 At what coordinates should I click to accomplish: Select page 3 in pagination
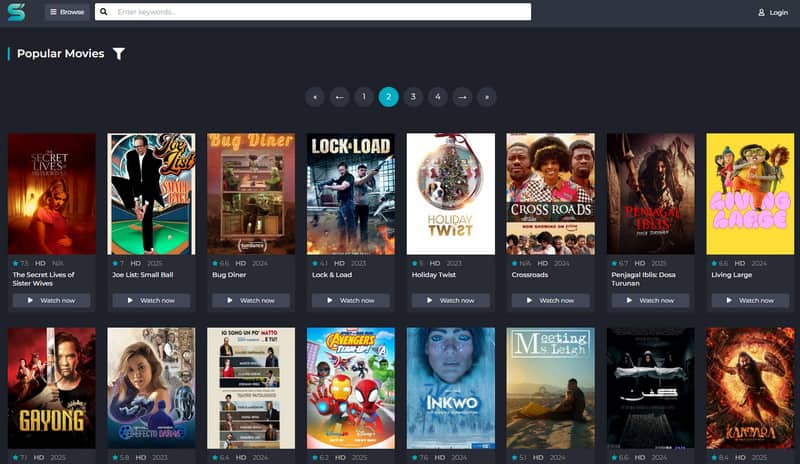(413, 97)
